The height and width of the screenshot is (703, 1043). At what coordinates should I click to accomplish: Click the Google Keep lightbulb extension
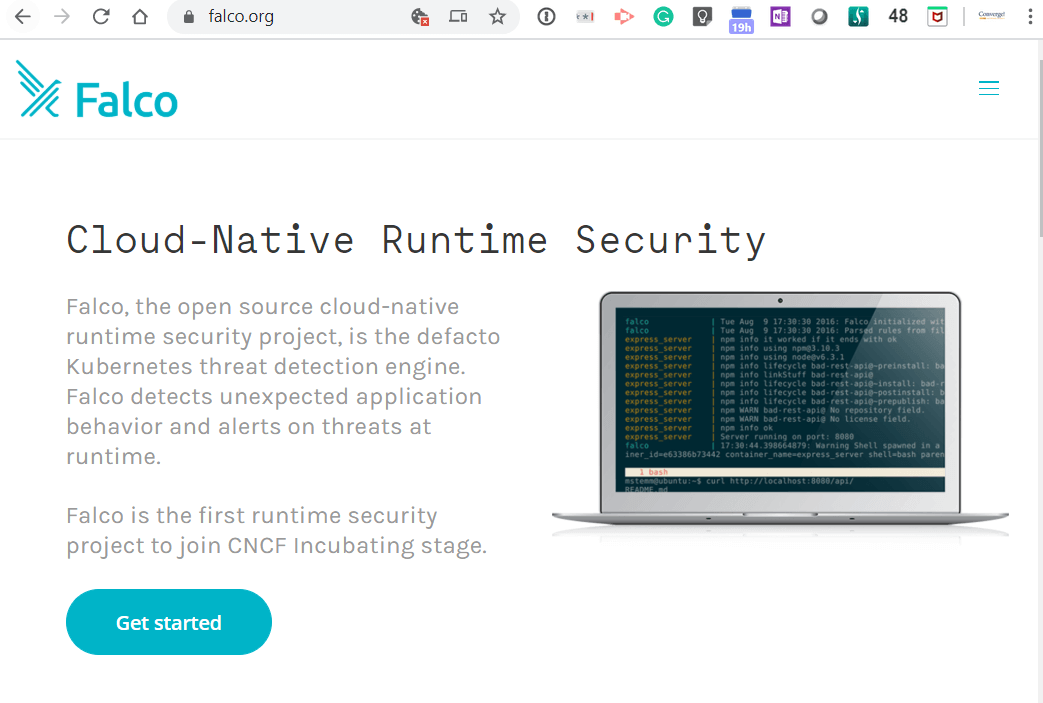[x=702, y=16]
